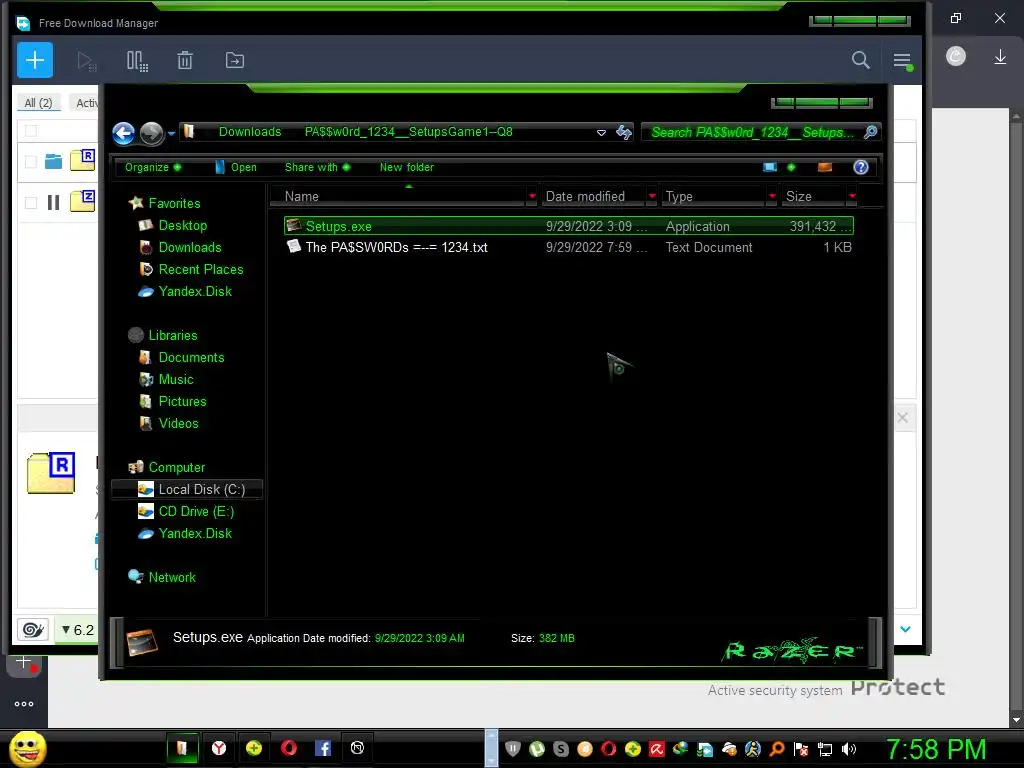Open the hamburger menu in Free Download Manager
The width and height of the screenshot is (1024, 768).
click(x=902, y=61)
